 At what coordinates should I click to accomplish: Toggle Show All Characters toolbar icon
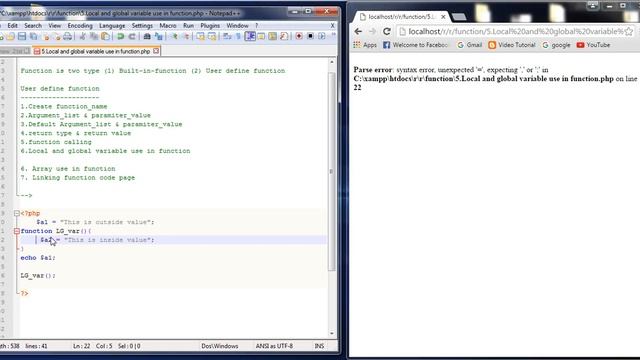point(238,37)
